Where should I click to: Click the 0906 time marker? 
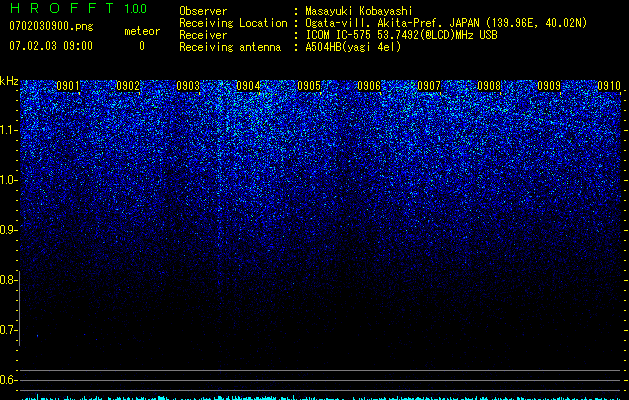369,86
